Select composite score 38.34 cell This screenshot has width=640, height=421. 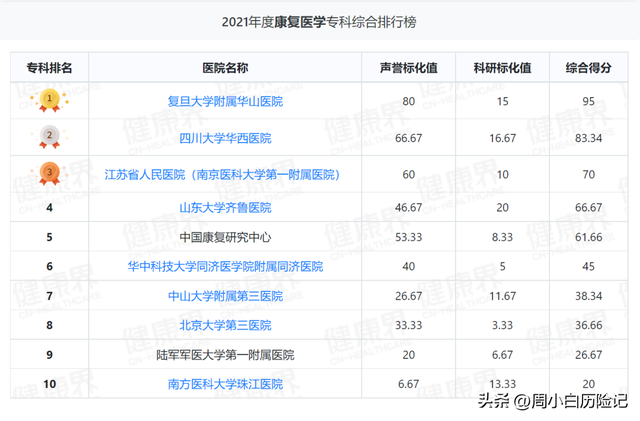click(x=588, y=296)
